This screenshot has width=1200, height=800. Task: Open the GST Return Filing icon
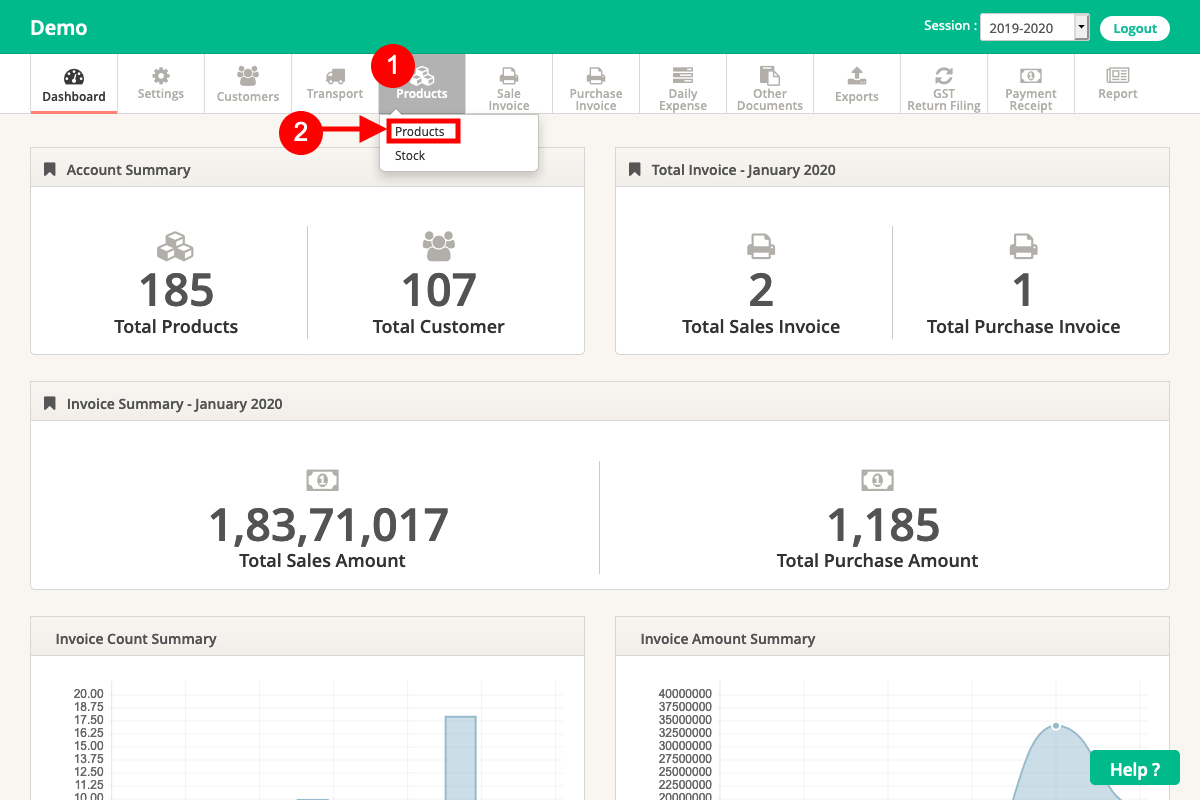(x=944, y=75)
